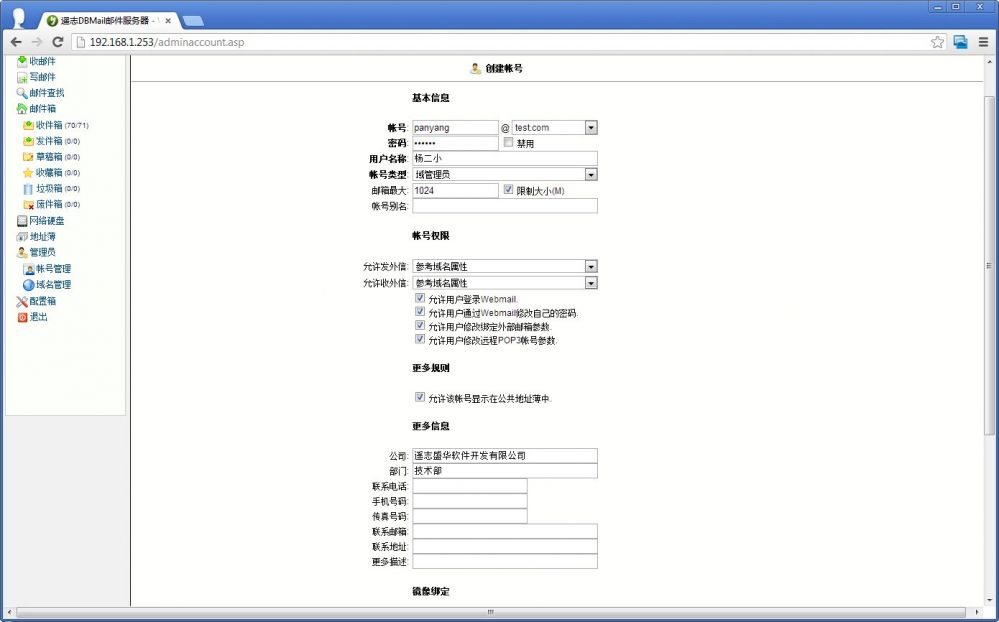
Task: Click the scroll down arrow of page
Action: click(x=989, y=600)
